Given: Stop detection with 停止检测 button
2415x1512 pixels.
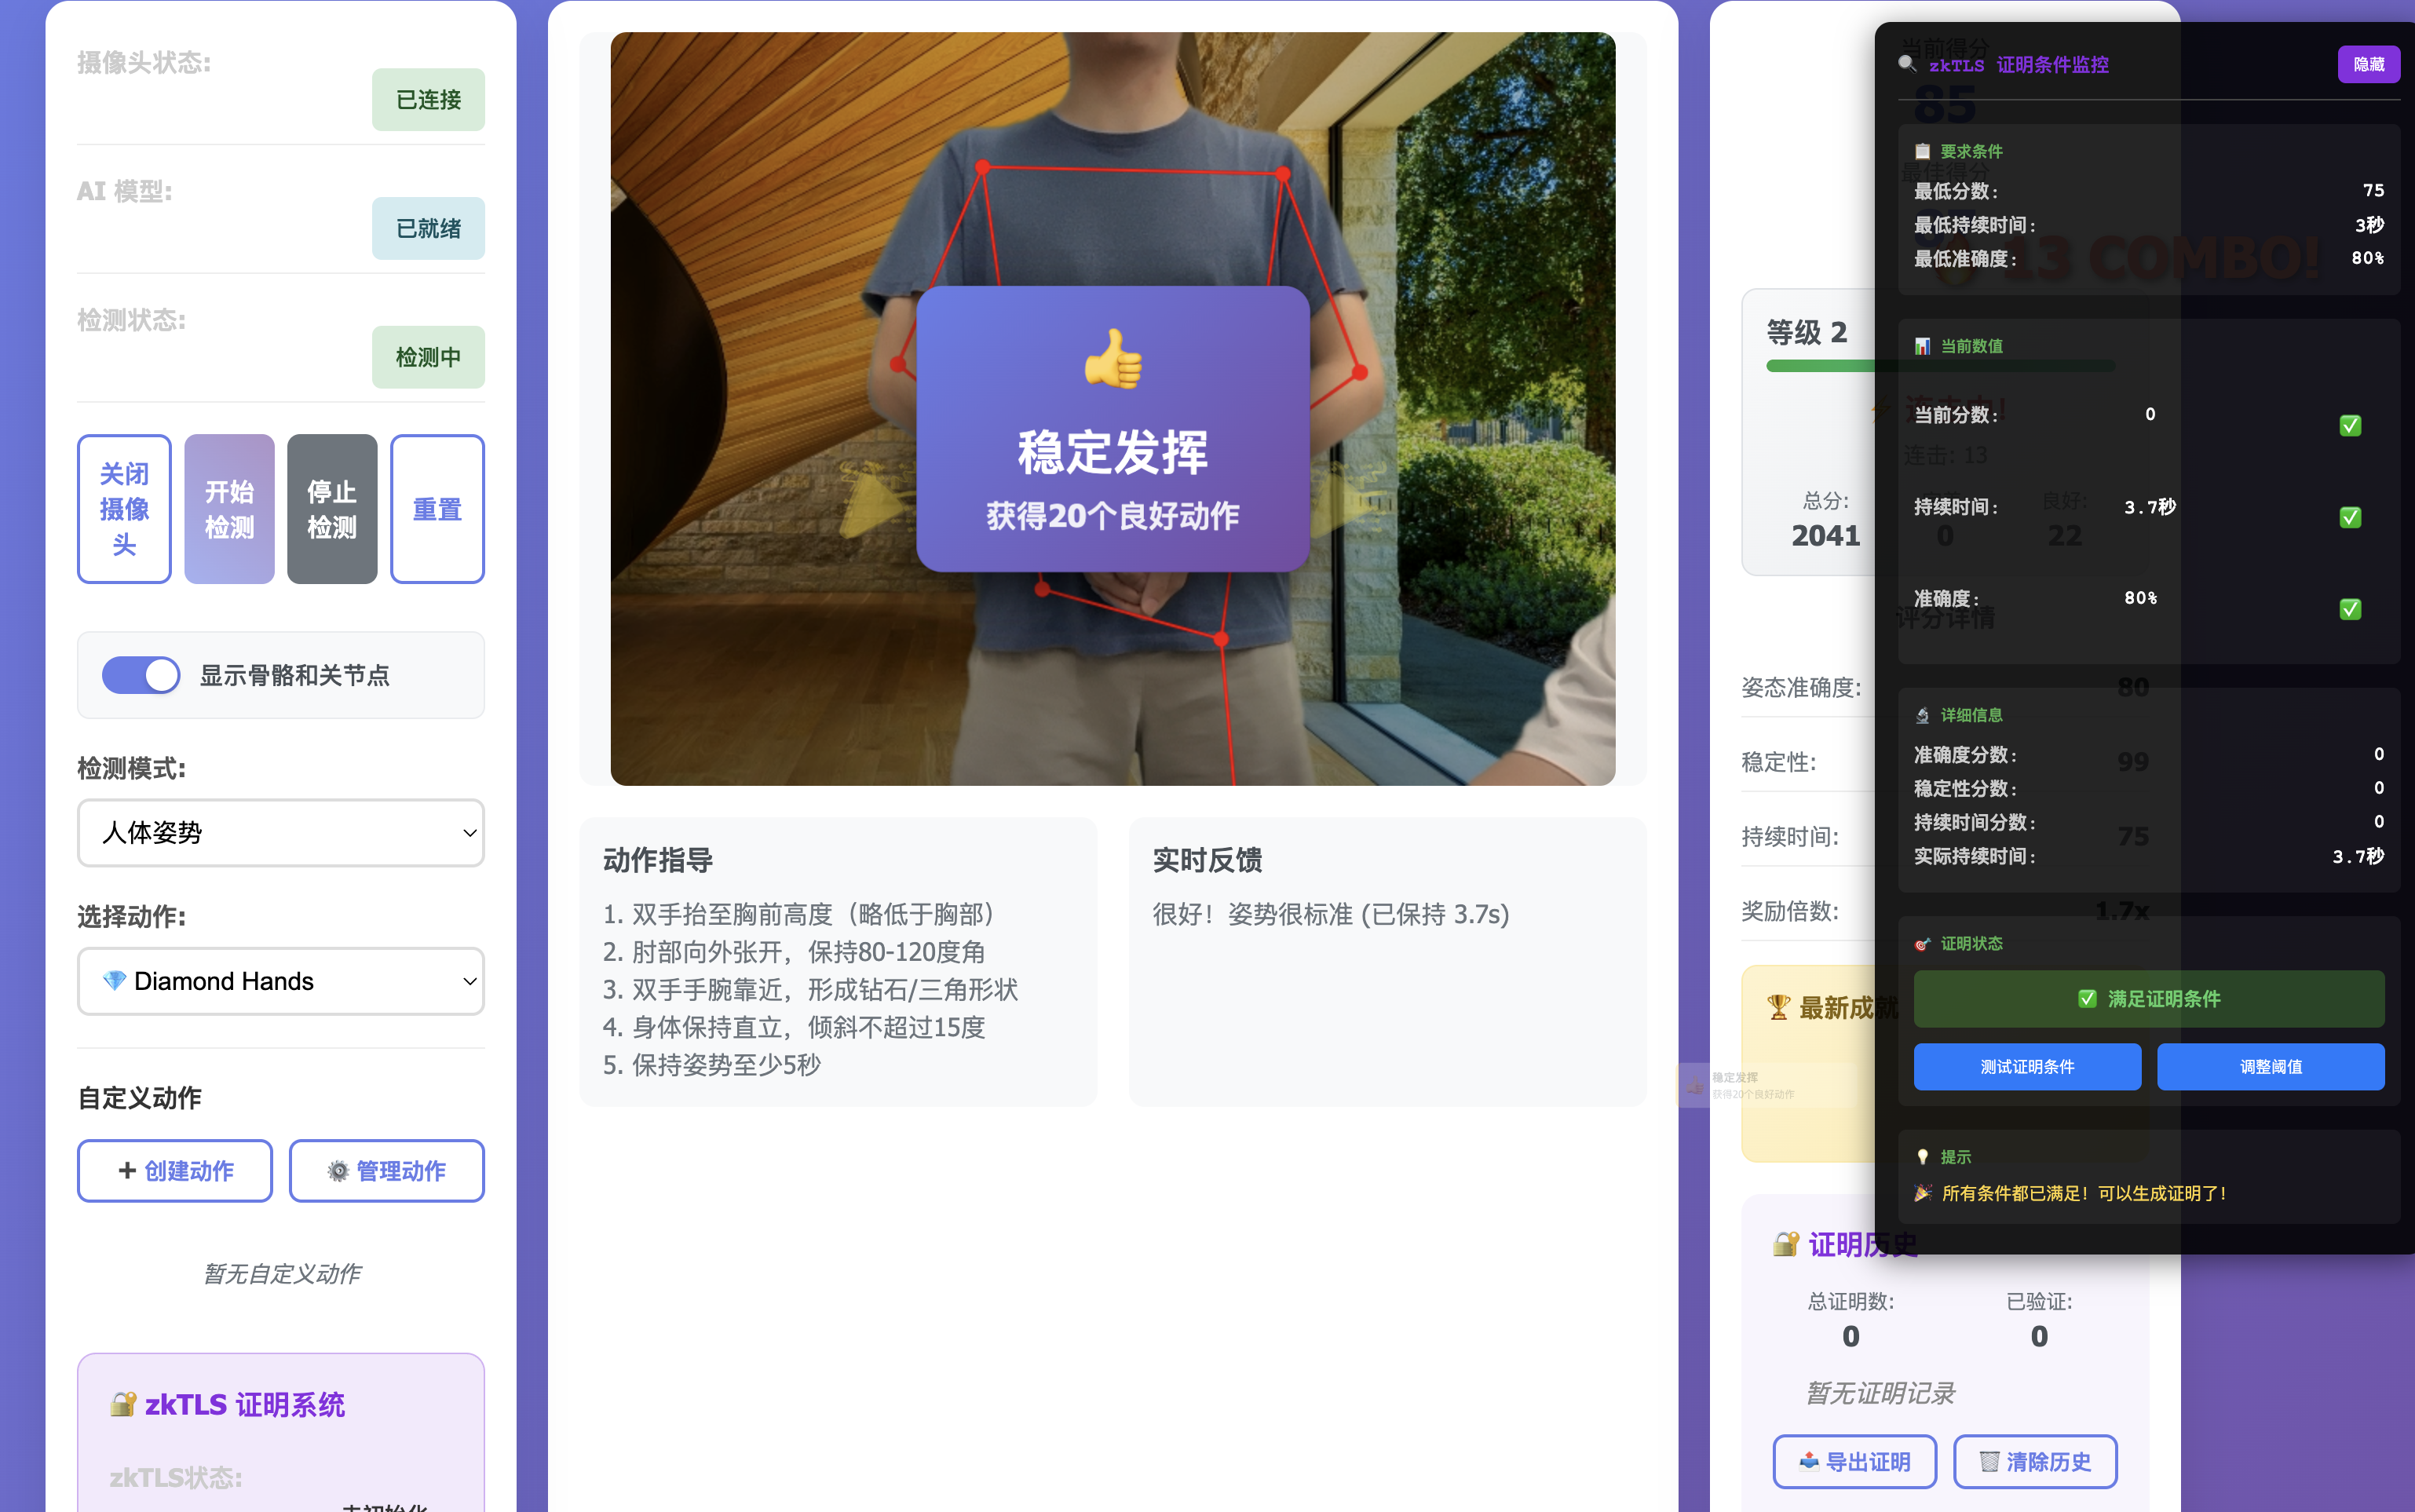Looking at the screenshot, I should tap(332, 509).
